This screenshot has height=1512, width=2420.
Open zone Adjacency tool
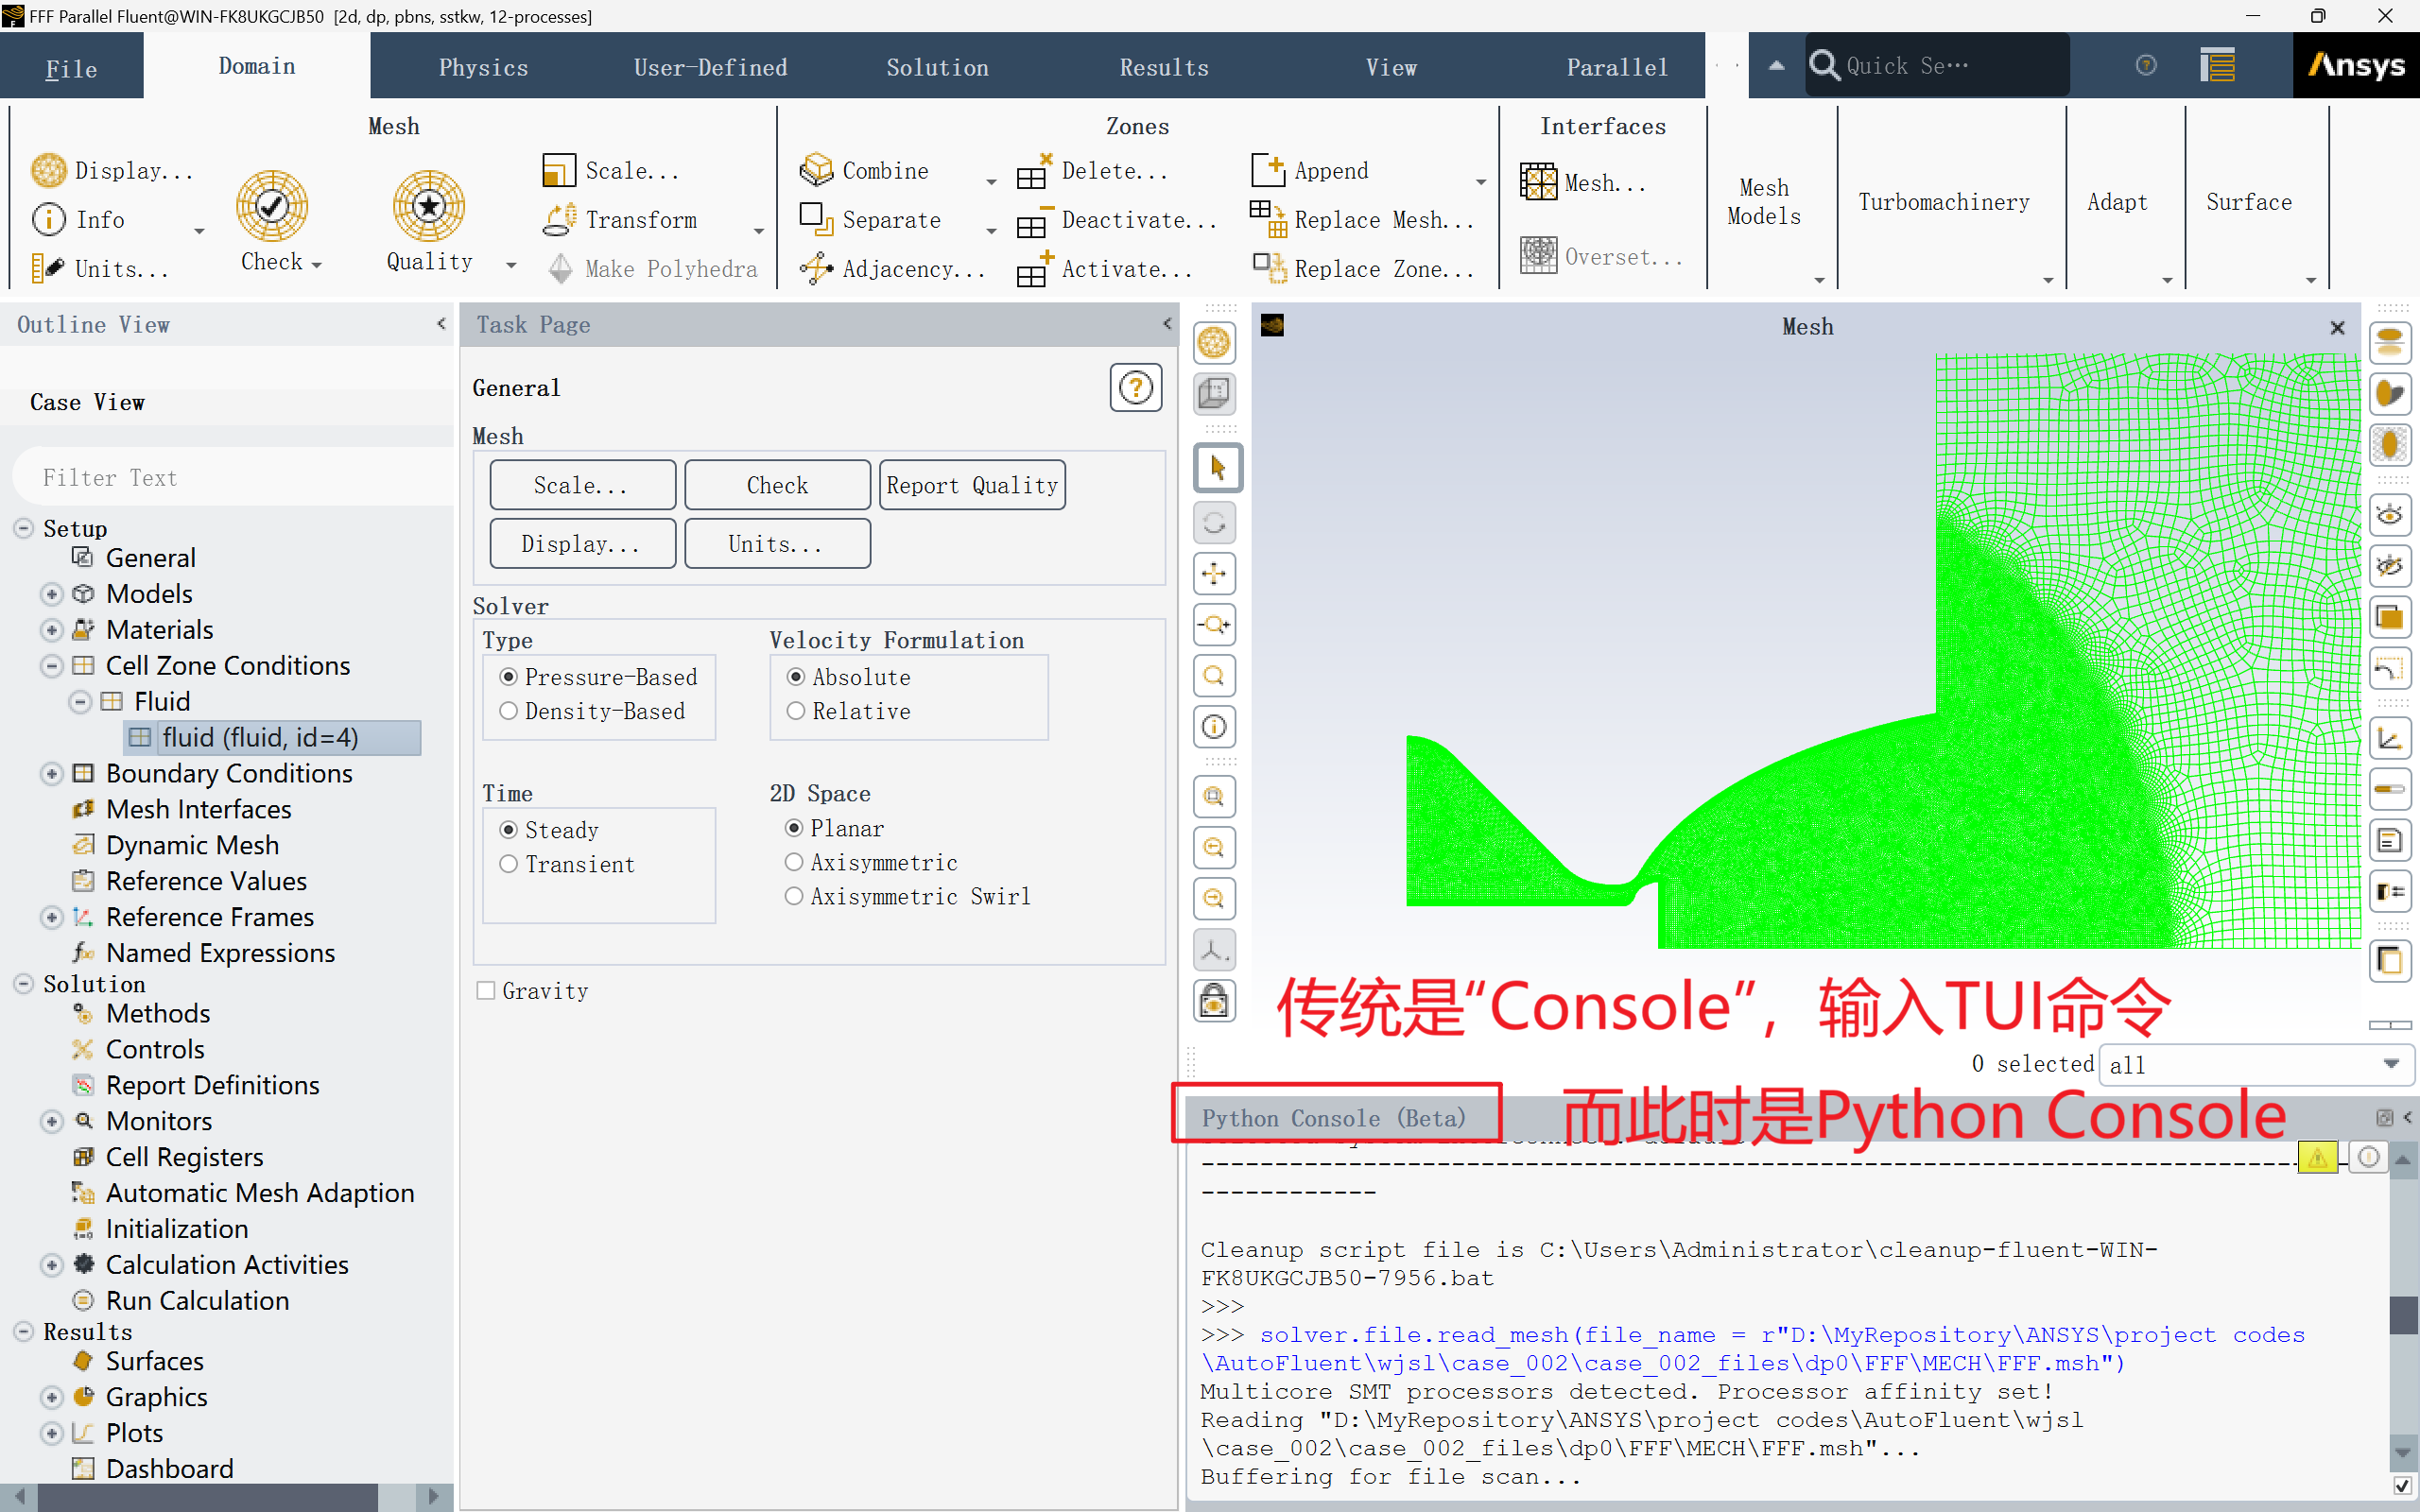click(816, 269)
